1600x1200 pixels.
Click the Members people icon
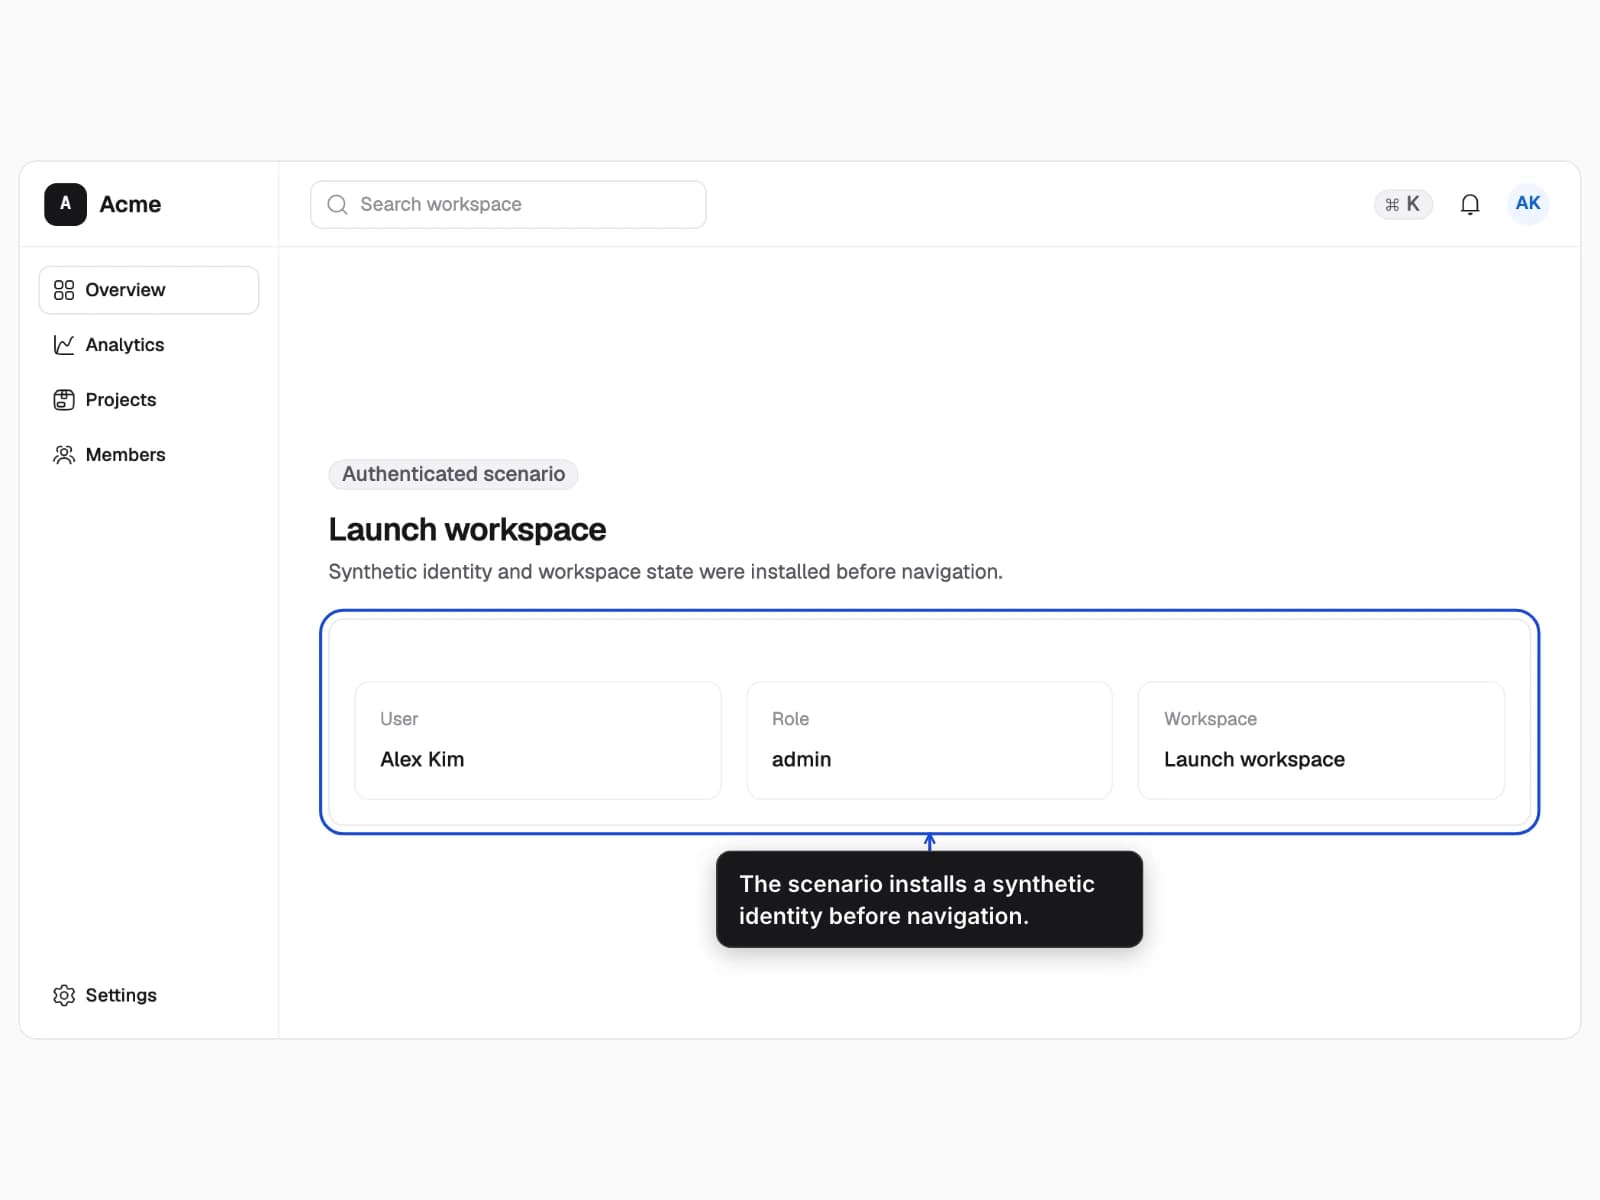coord(64,455)
